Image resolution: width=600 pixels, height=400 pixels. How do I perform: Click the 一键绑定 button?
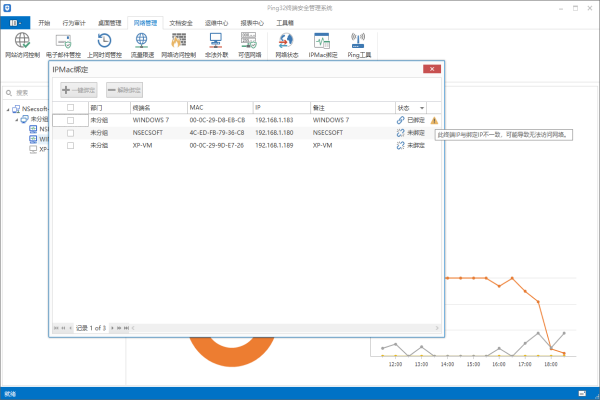click(79, 89)
